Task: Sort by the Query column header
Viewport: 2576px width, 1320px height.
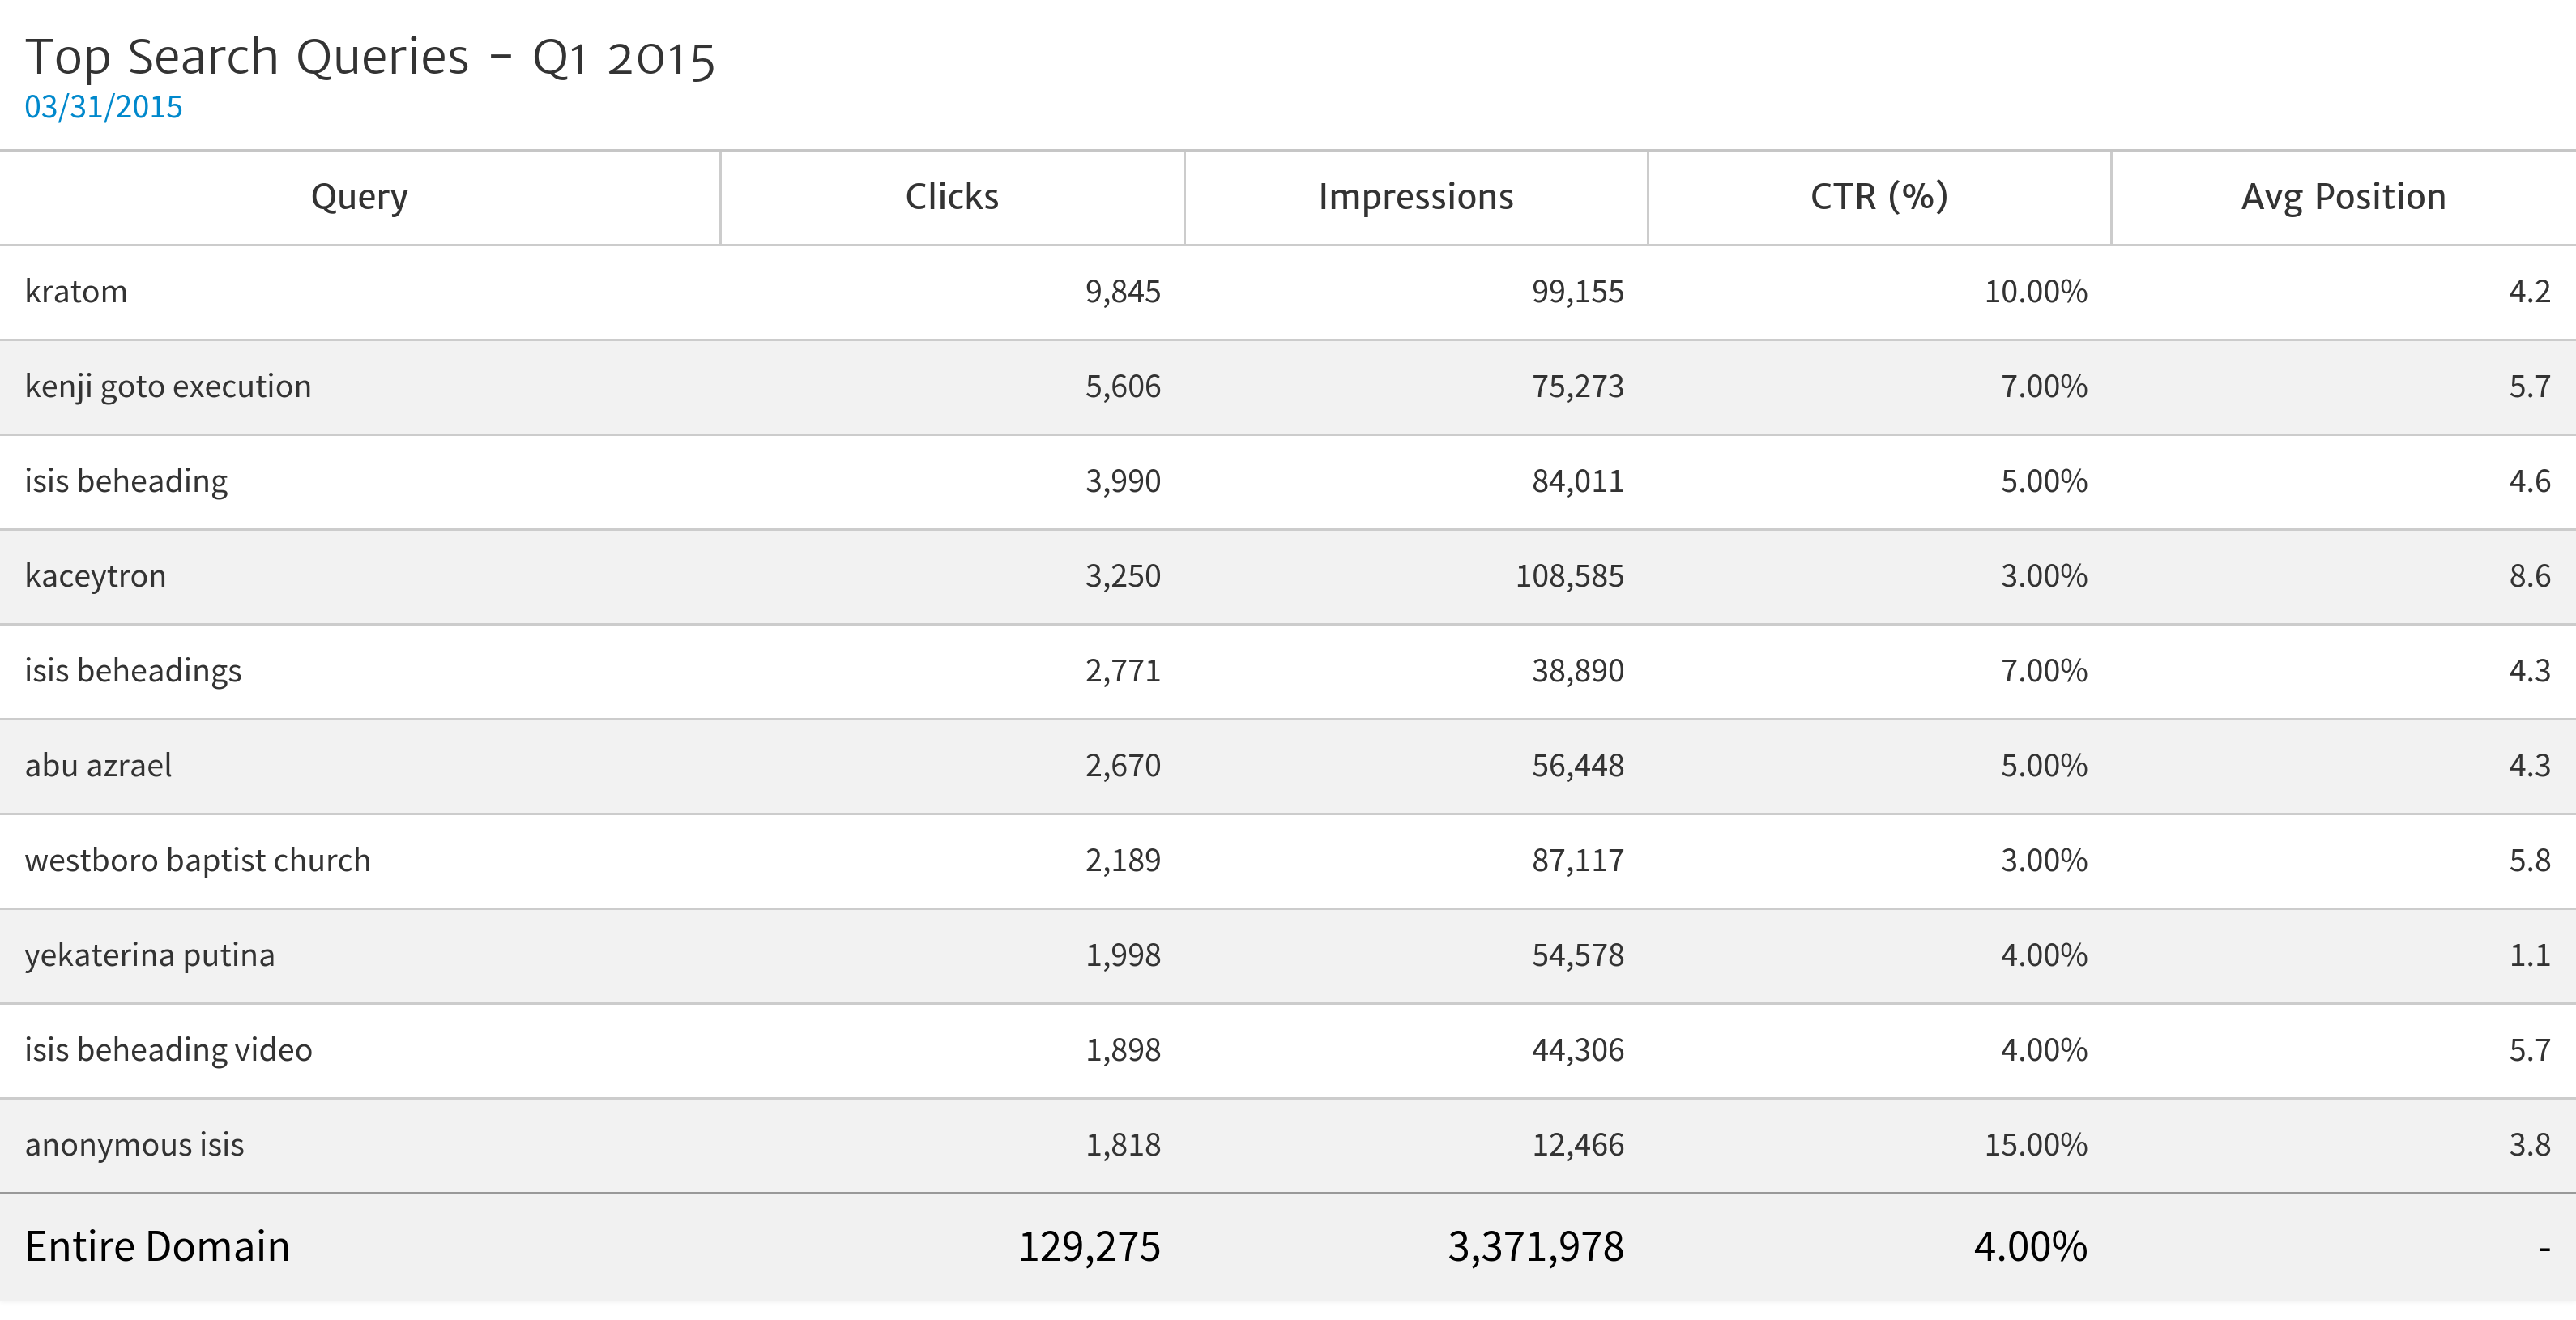Action: [359, 197]
